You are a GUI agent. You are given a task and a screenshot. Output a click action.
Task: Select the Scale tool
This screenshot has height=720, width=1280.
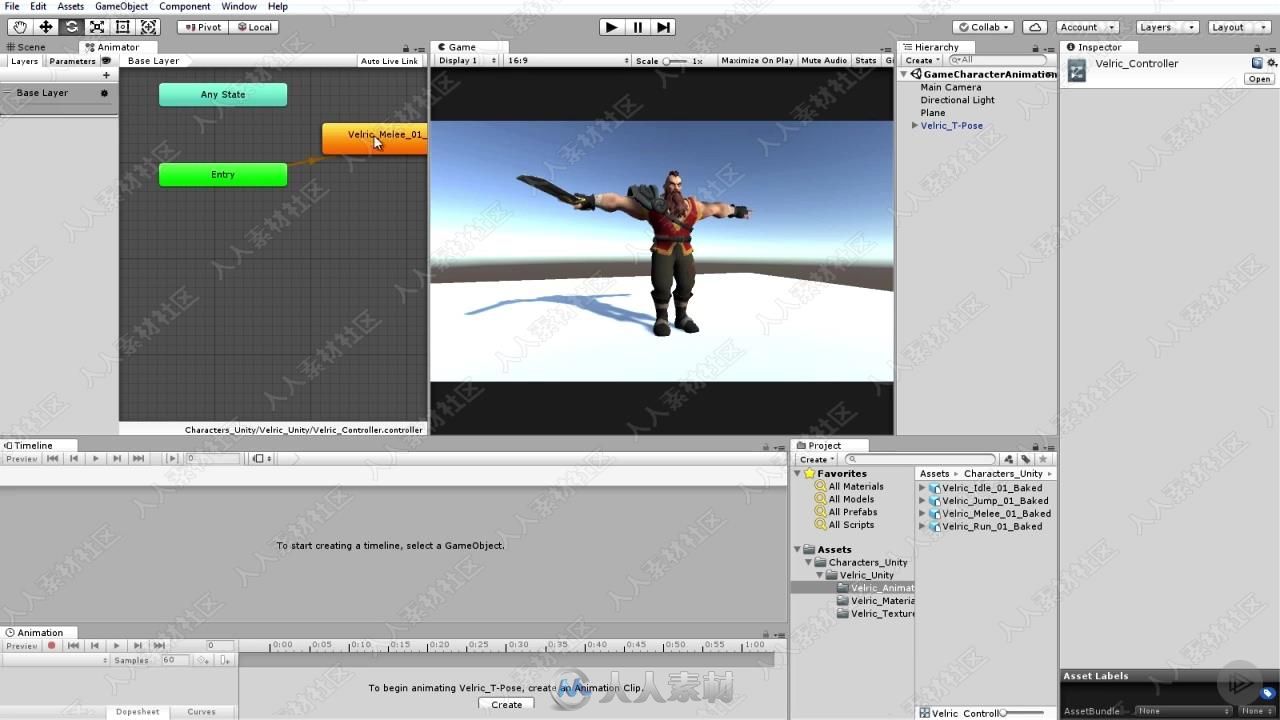tap(97, 27)
